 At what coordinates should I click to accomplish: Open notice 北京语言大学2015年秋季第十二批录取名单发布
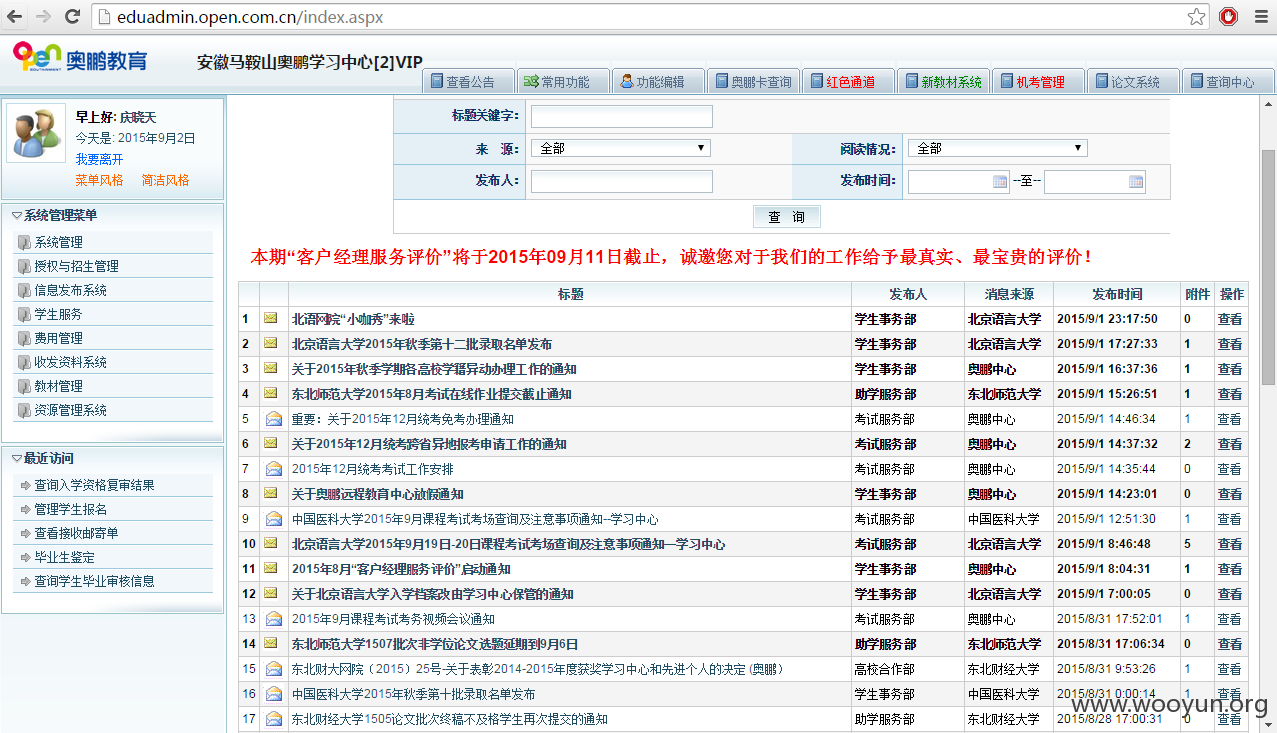[421, 344]
